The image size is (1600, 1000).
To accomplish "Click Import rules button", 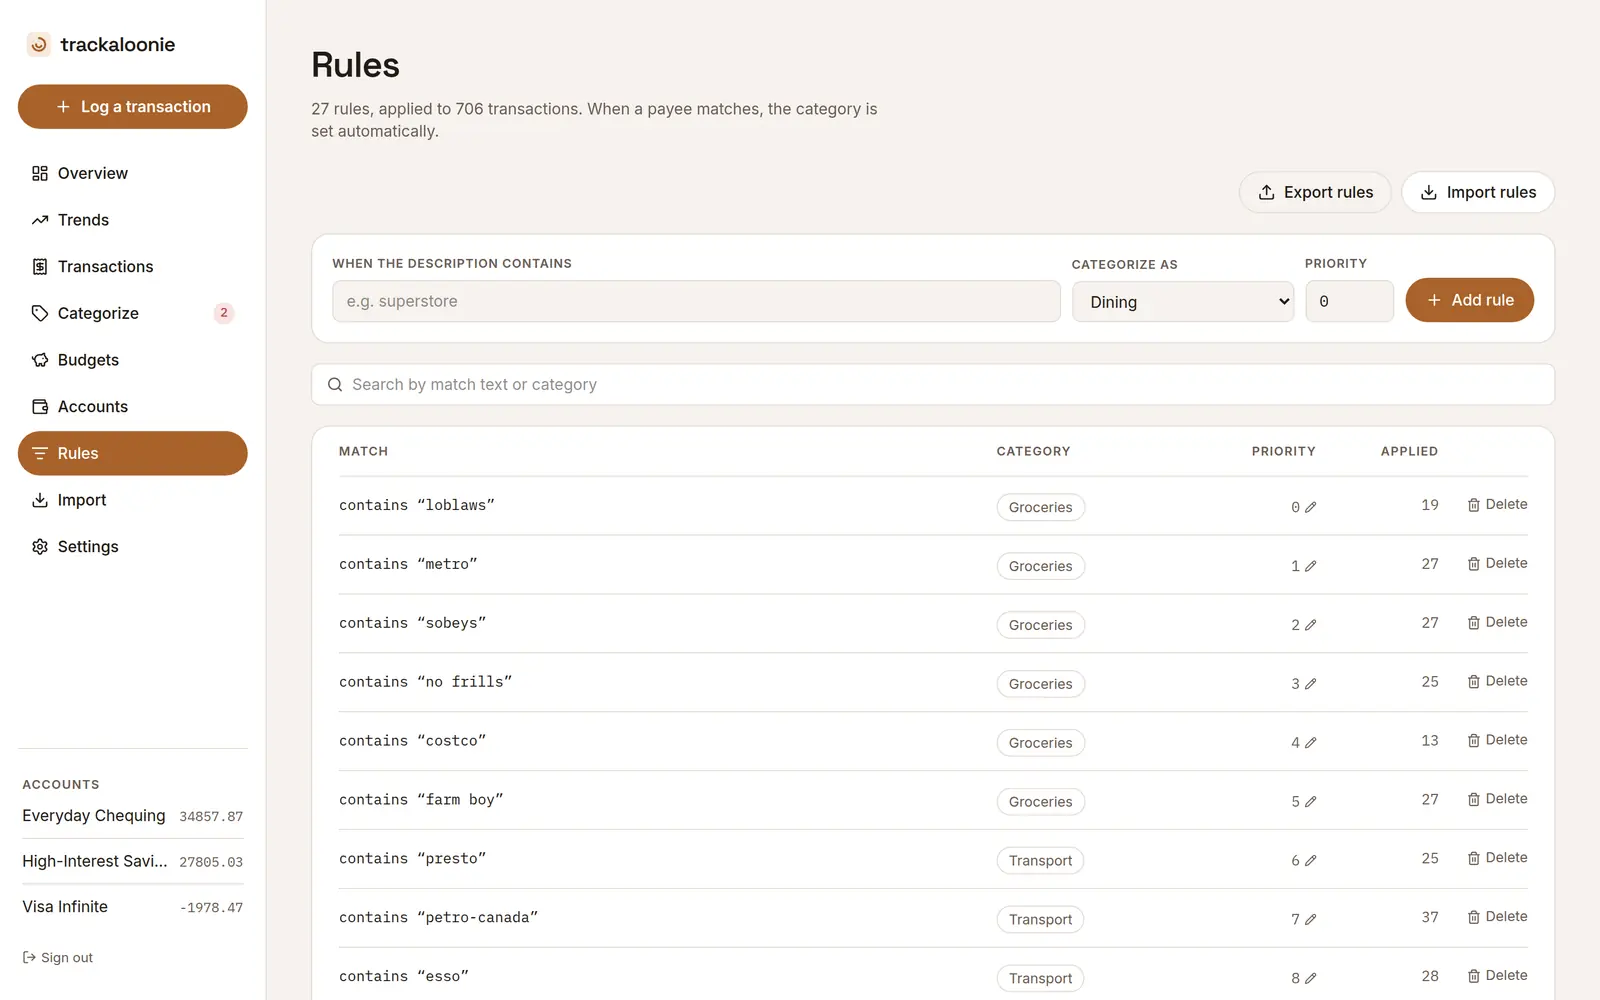I will pos(1478,192).
